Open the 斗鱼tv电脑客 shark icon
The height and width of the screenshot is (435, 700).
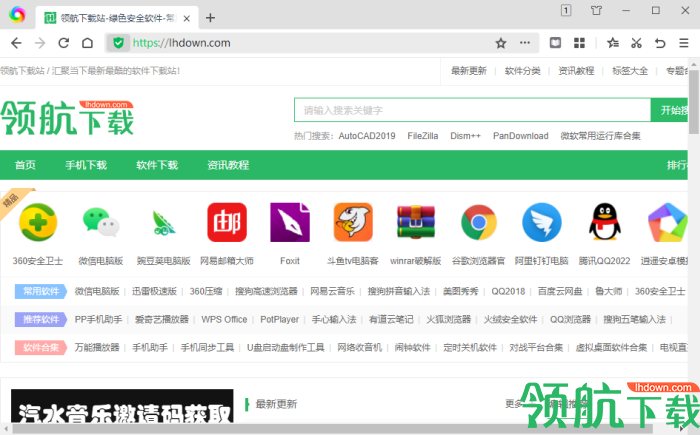(353, 222)
